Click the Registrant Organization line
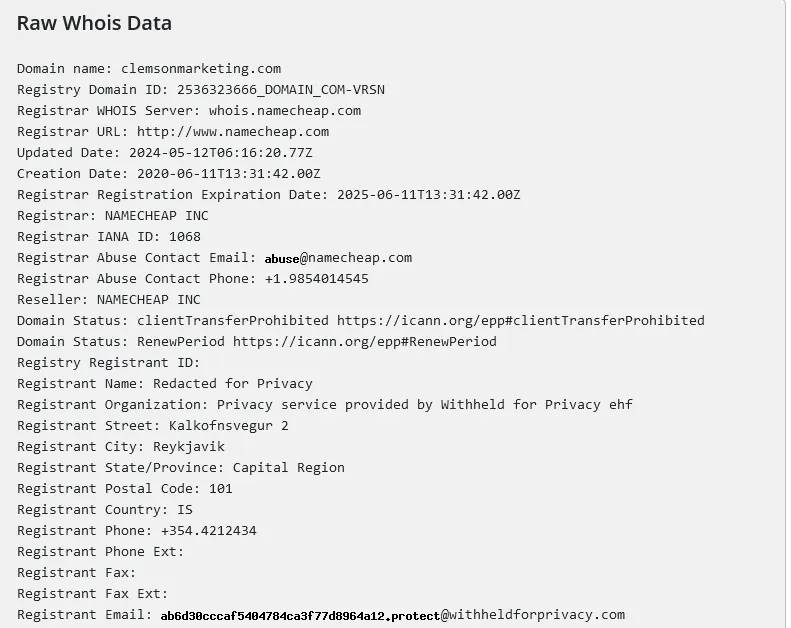This screenshot has height=628, width=791. tap(324, 404)
